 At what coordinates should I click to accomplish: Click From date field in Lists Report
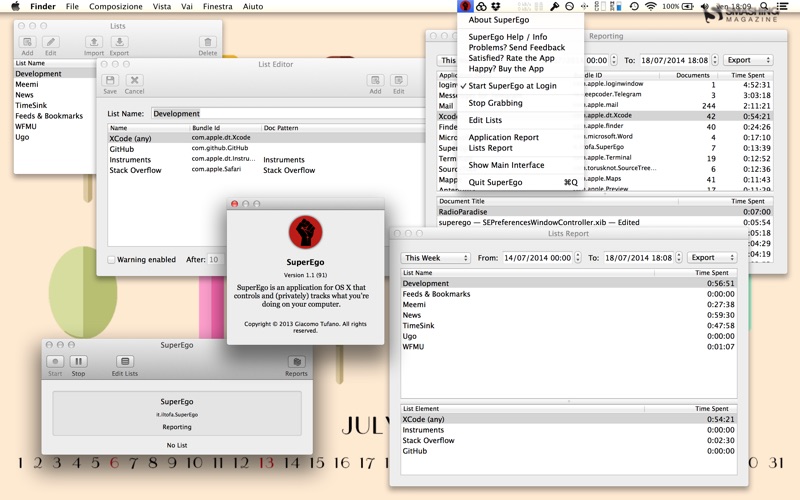point(538,258)
